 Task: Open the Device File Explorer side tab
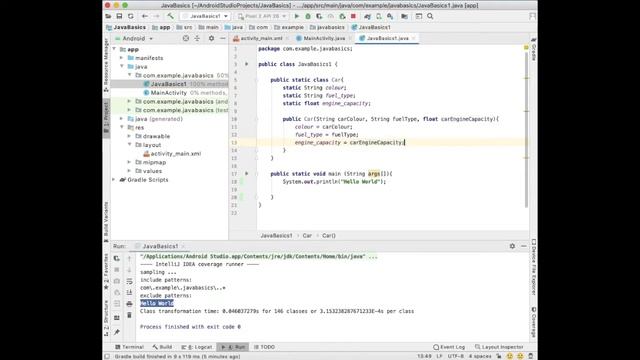click(533, 267)
